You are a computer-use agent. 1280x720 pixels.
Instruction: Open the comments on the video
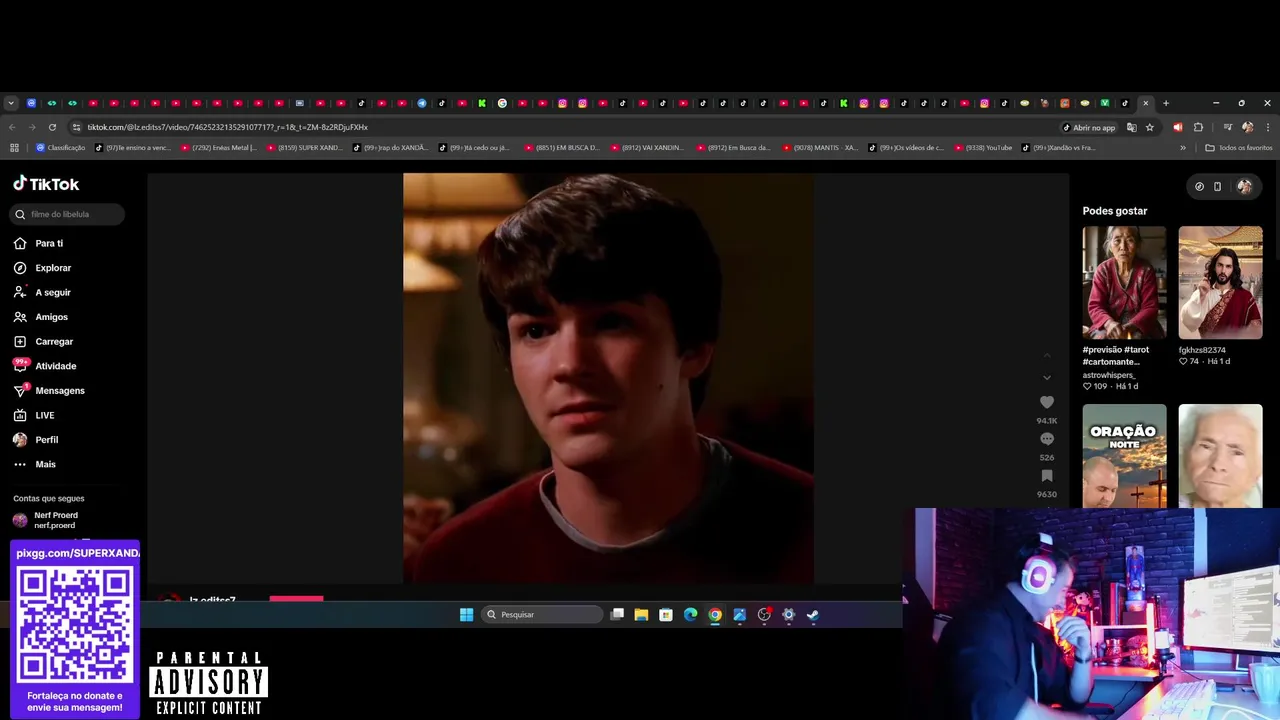tap(1047, 439)
